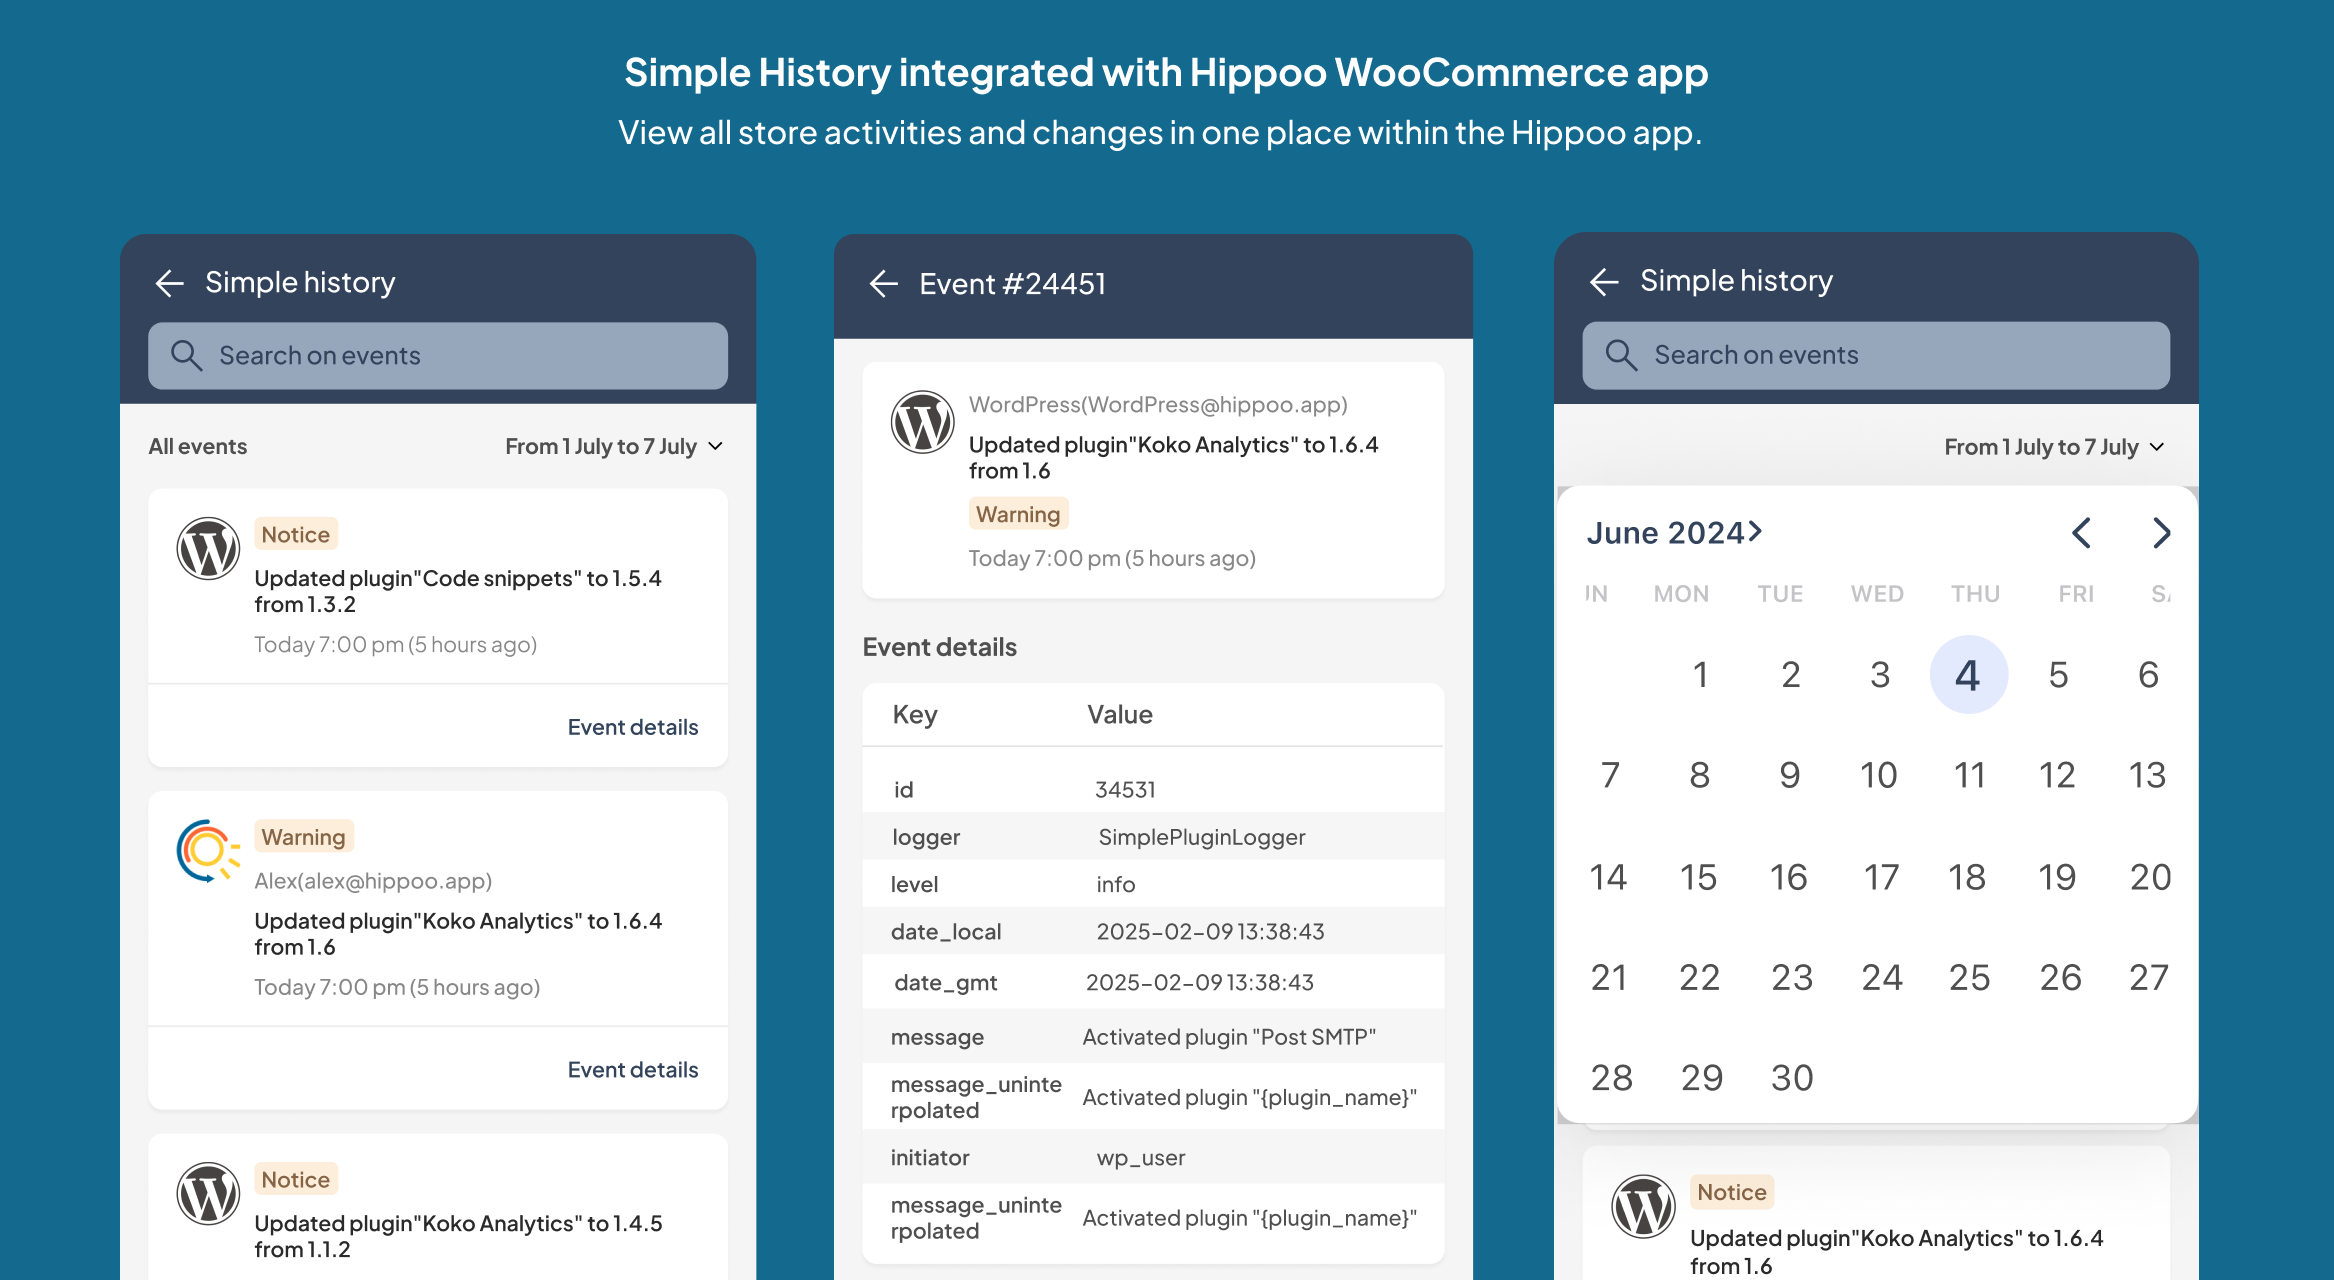Click WordPress logo on Koko Analytics 1.4.5 event
This screenshot has height=1280, width=2334.
tap(208, 1193)
